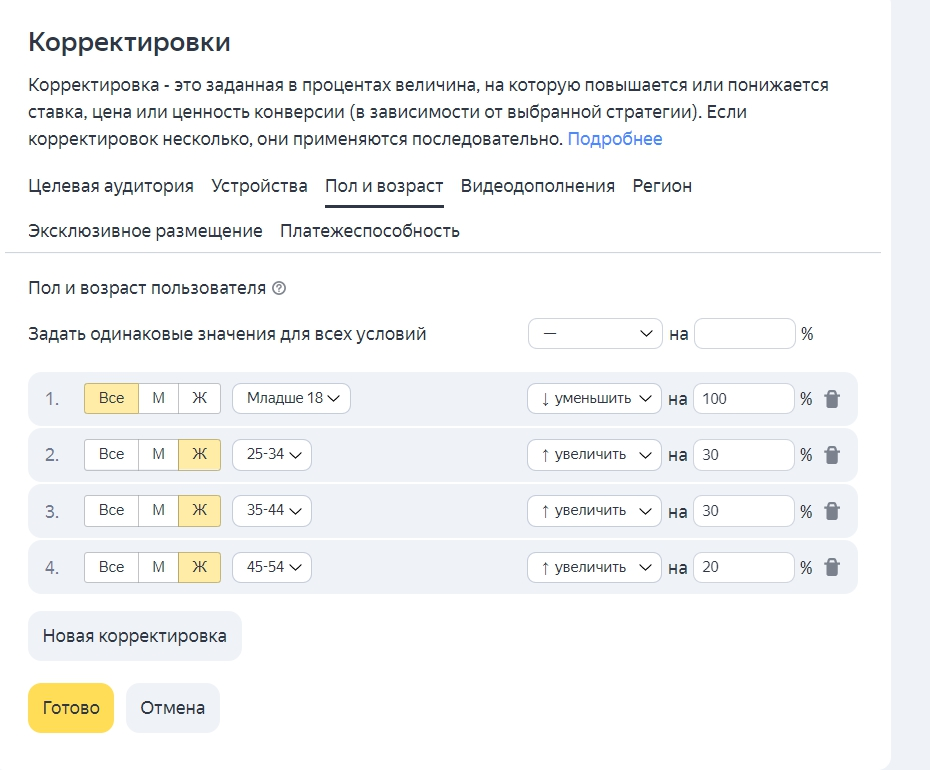Follow the Подробнее link
The image size is (930, 770).
[615, 139]
